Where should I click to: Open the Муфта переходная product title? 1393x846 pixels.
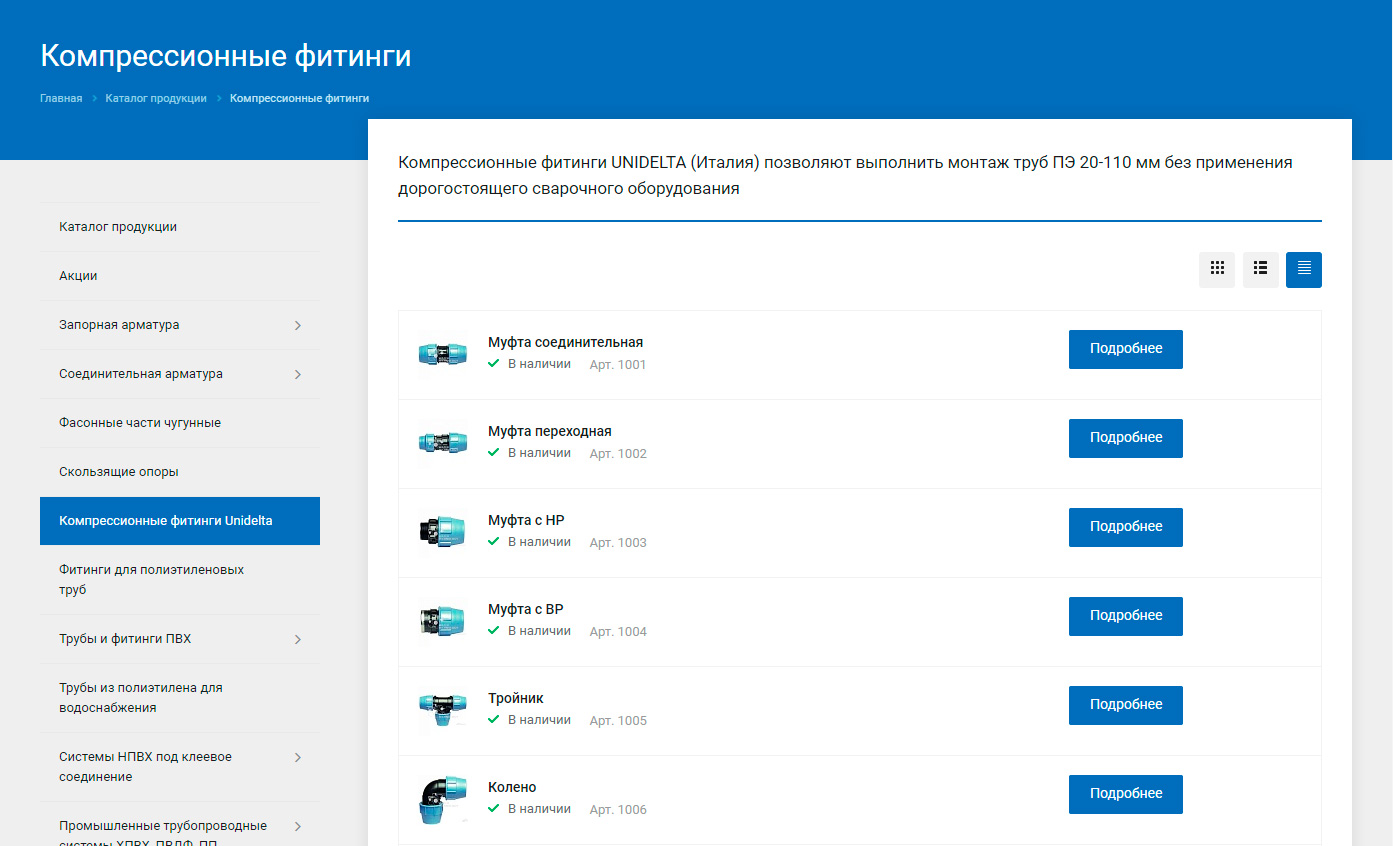pos(549,431)
